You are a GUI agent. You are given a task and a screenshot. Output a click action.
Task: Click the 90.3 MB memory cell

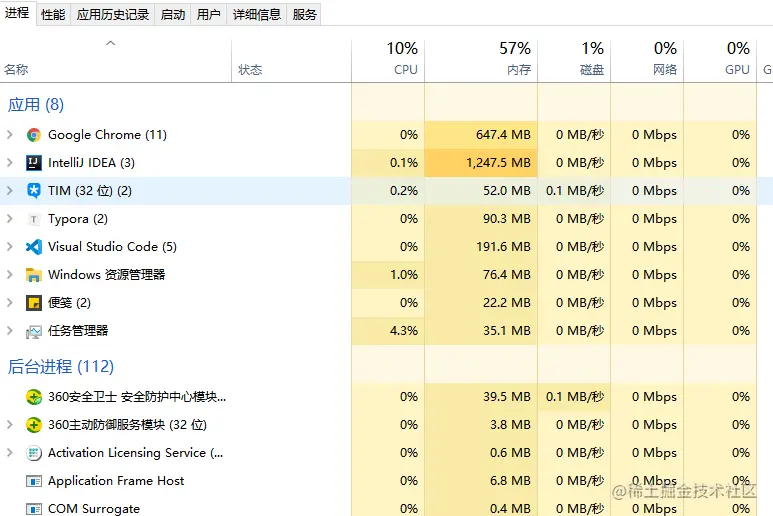point(481,219)
